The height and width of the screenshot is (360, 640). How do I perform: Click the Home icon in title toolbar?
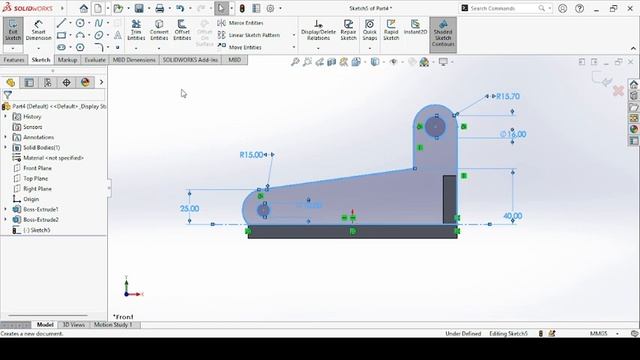(84, 8)
